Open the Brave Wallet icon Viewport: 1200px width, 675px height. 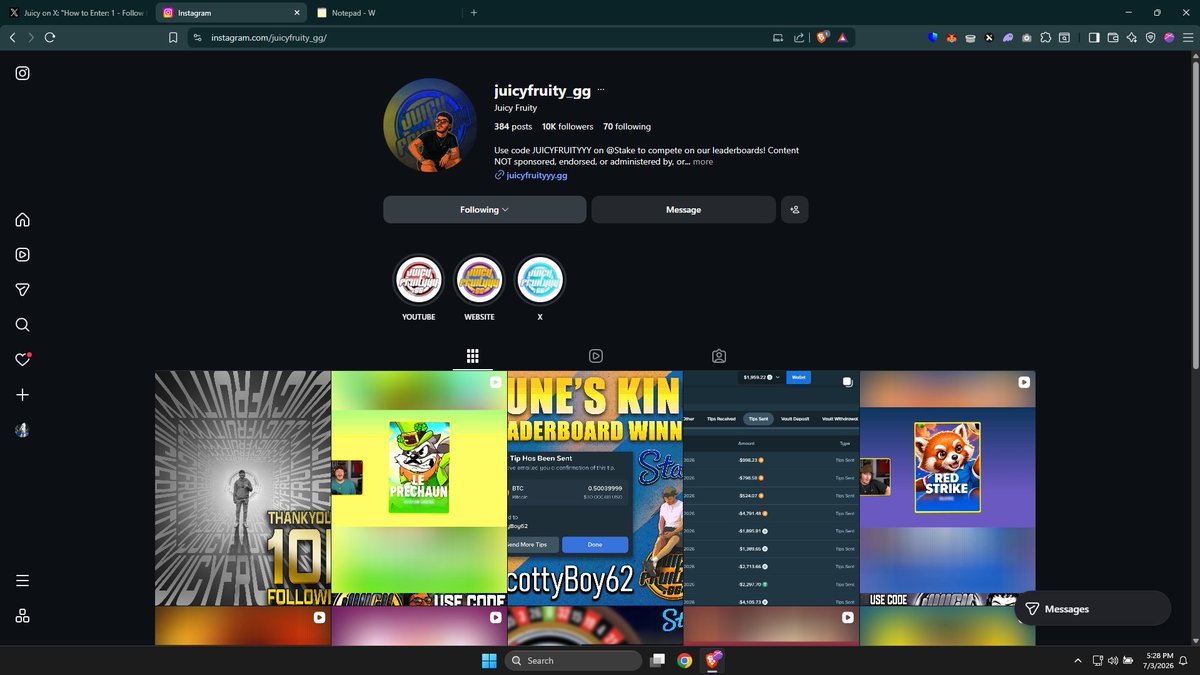point(1113,37)
